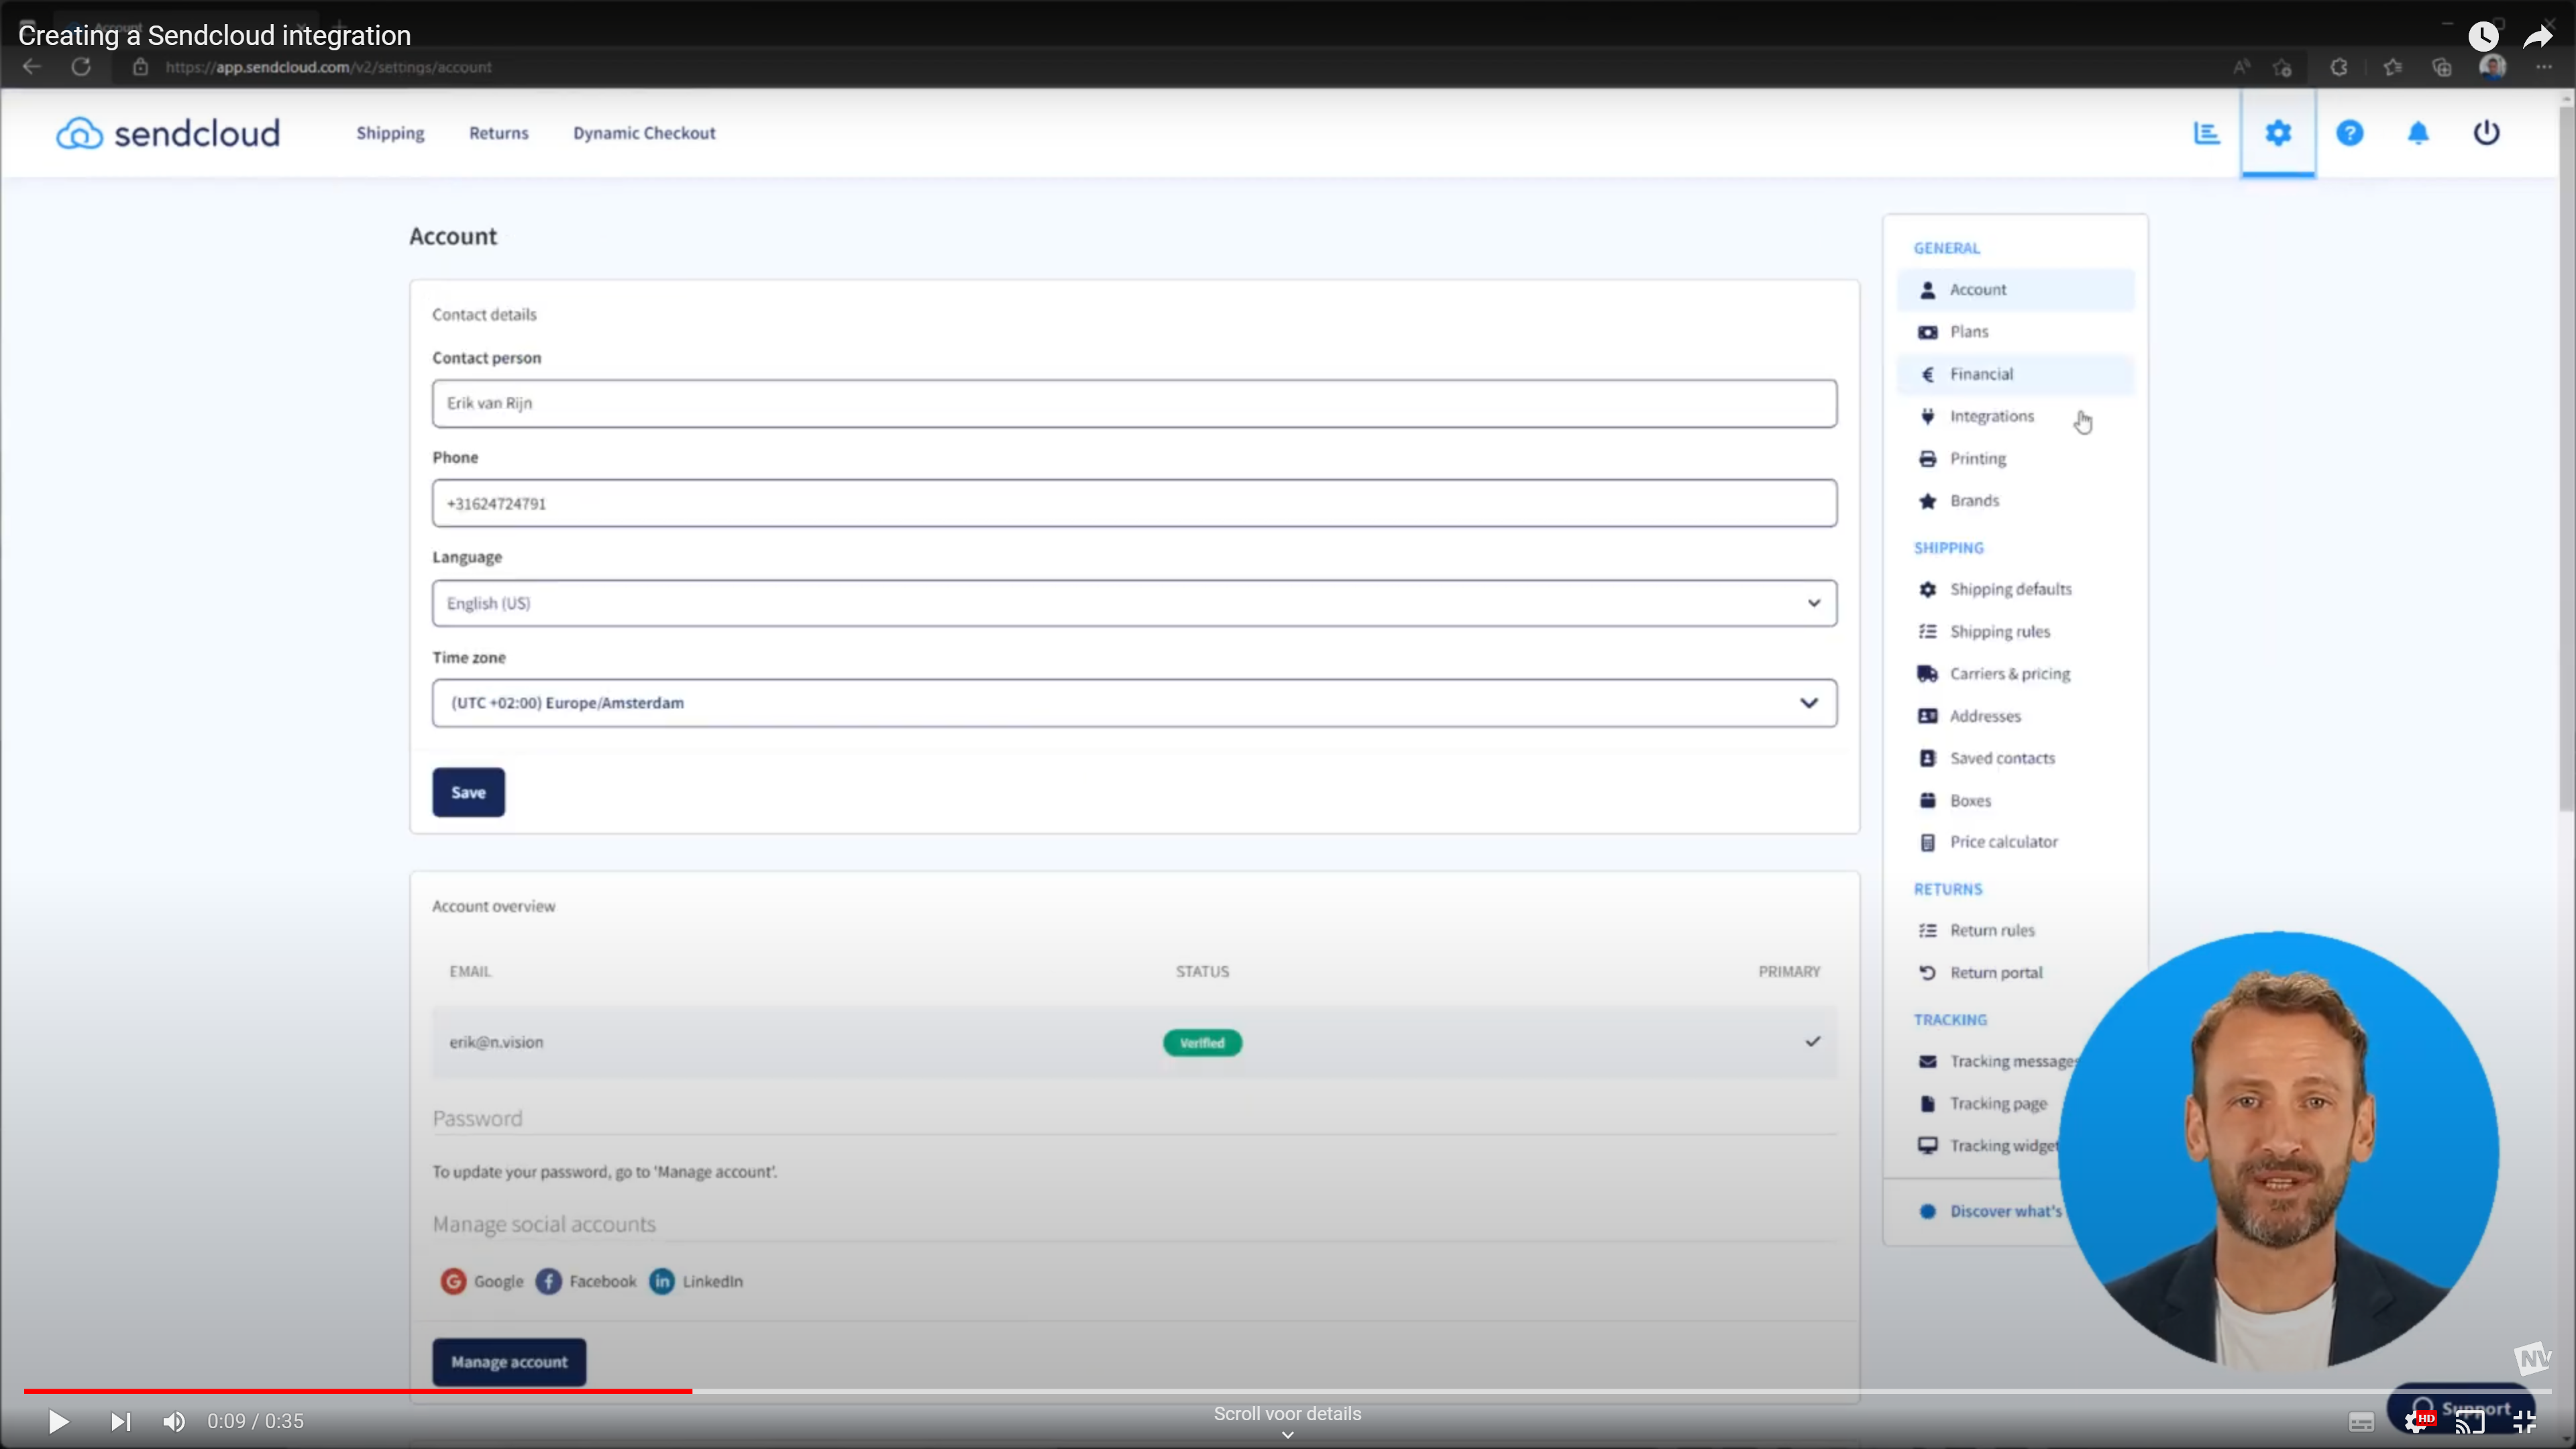
Task: Connect Google social account icon
Action: point(453,1281)
